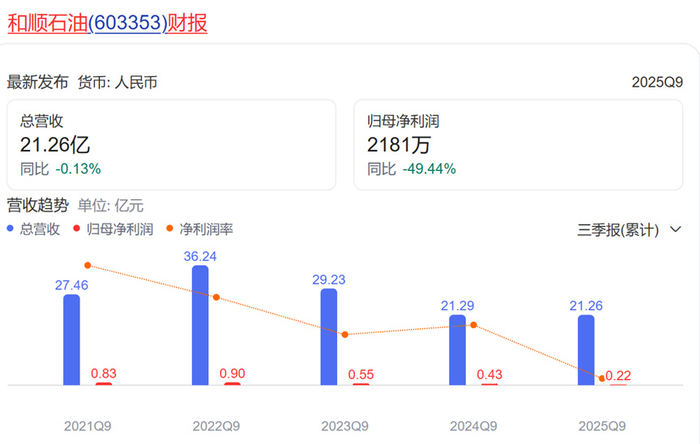Click the red 归母净利润 legend dot
The image size is (700, 444).
tap(77, 228)
